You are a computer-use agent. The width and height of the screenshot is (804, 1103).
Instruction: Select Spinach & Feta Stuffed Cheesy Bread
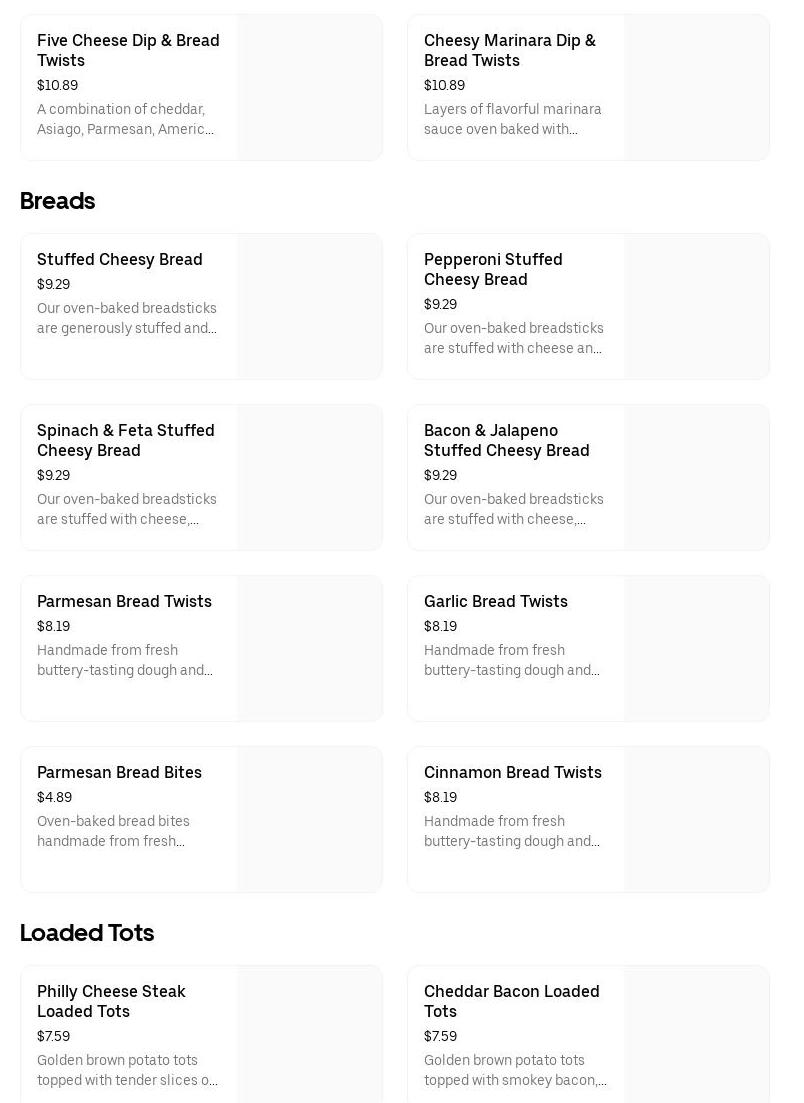126,440
